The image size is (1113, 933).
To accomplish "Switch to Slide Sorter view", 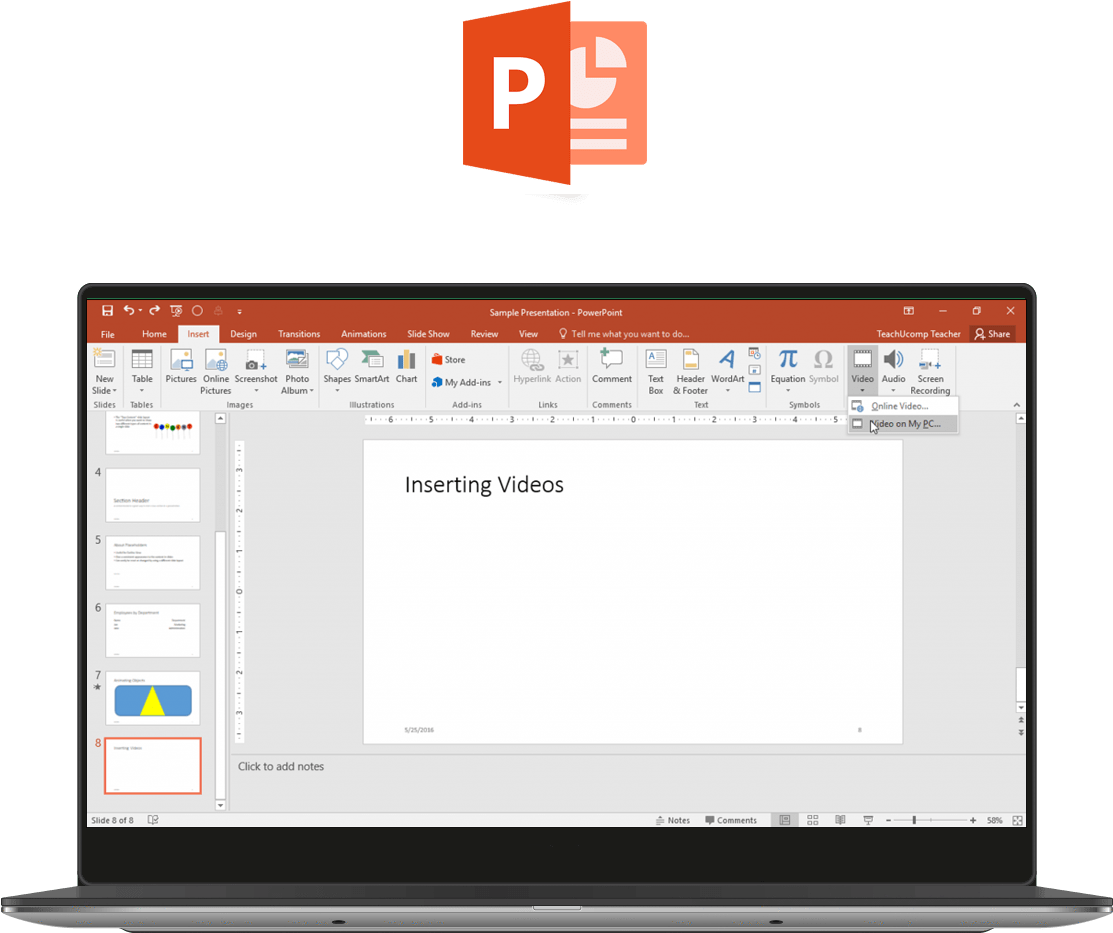I will coord(813,820).
